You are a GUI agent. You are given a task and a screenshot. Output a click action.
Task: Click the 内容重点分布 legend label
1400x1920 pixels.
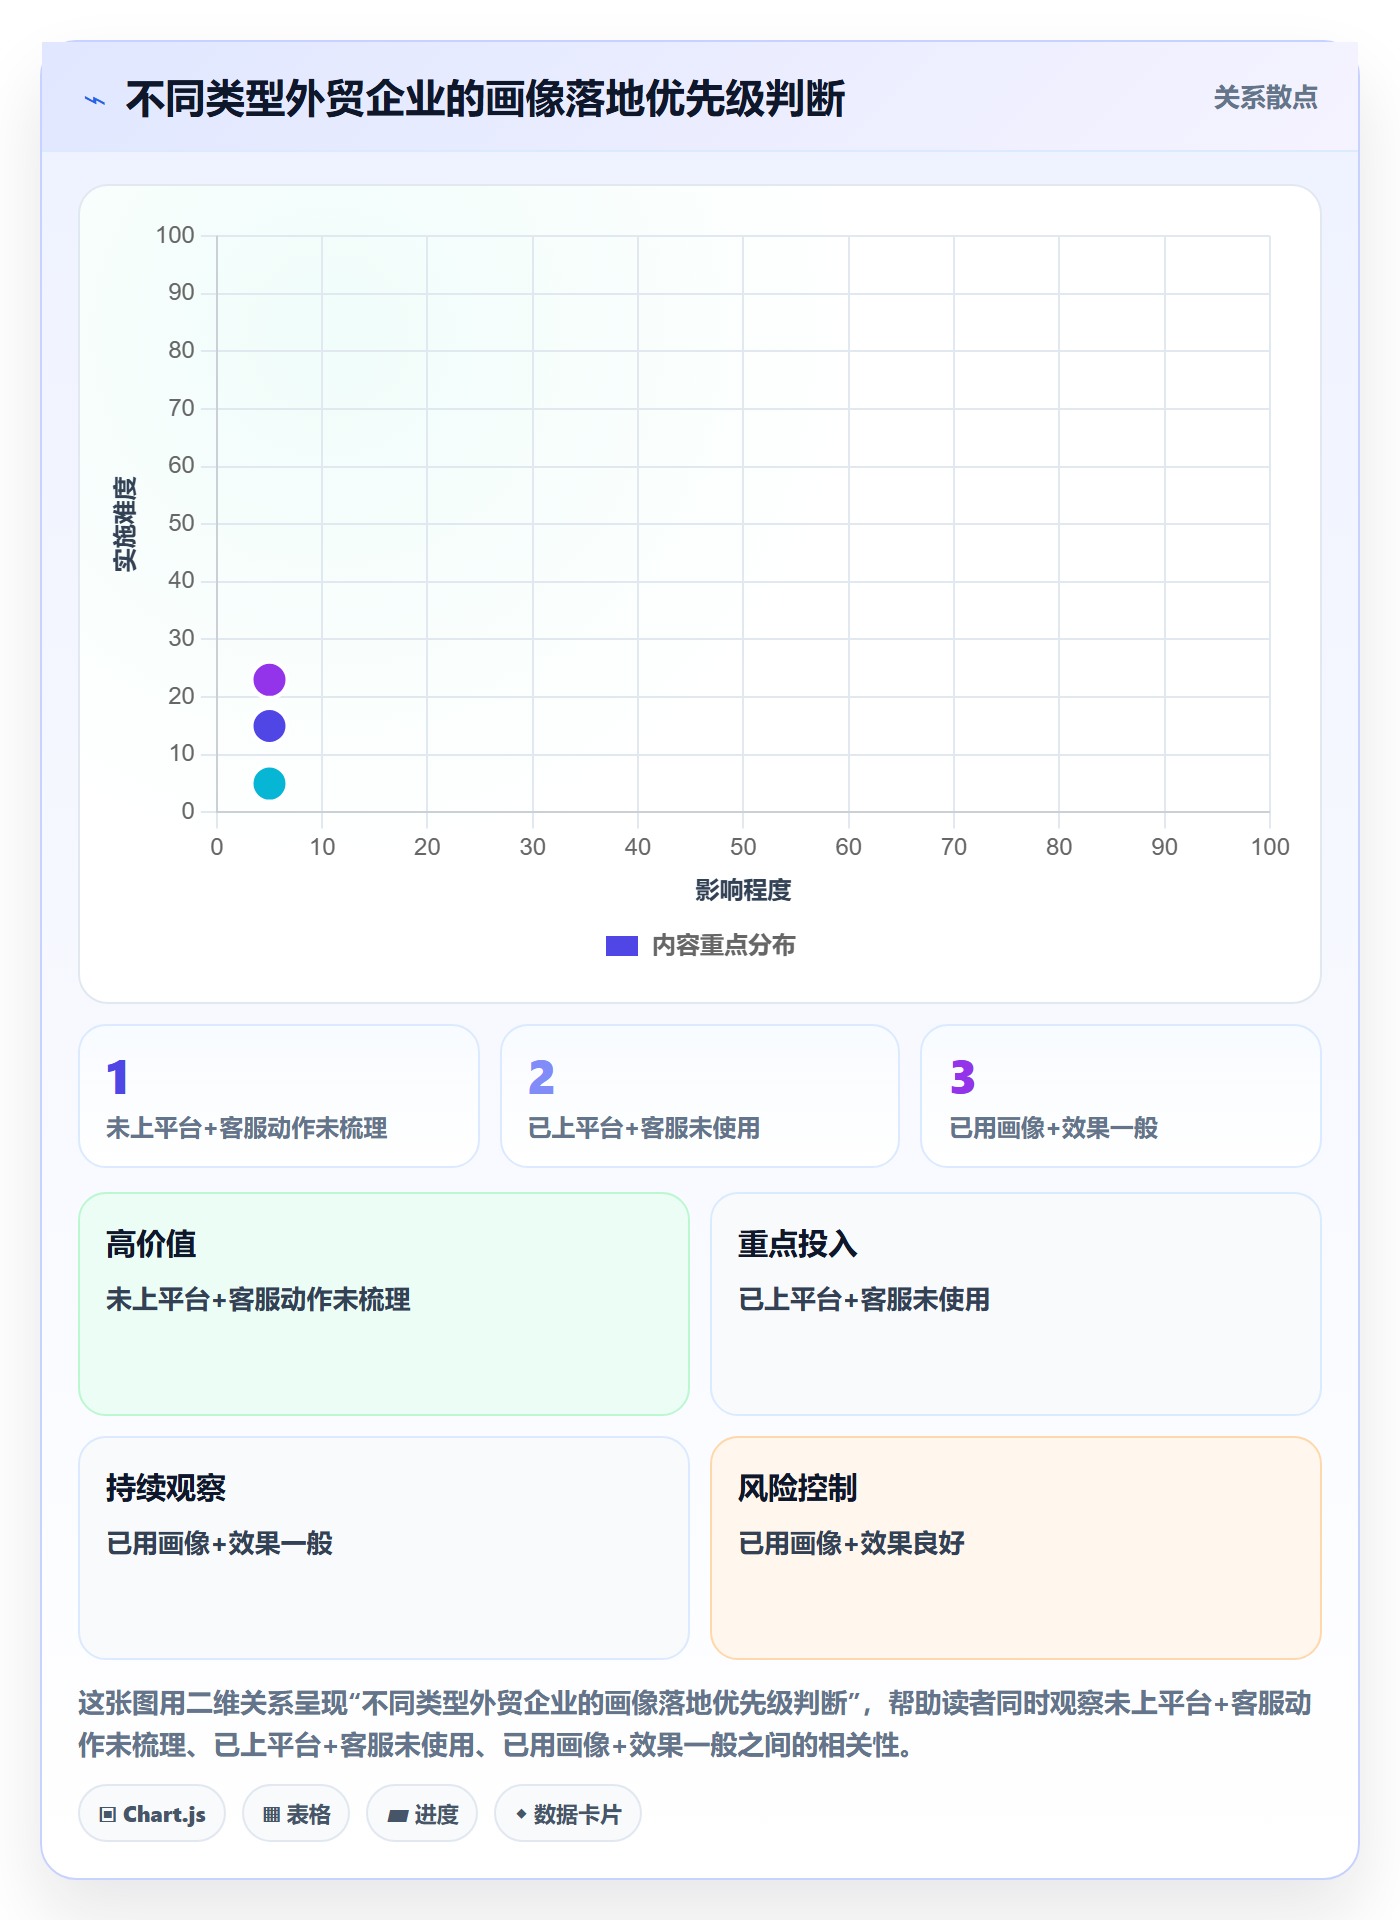point(723,946)
